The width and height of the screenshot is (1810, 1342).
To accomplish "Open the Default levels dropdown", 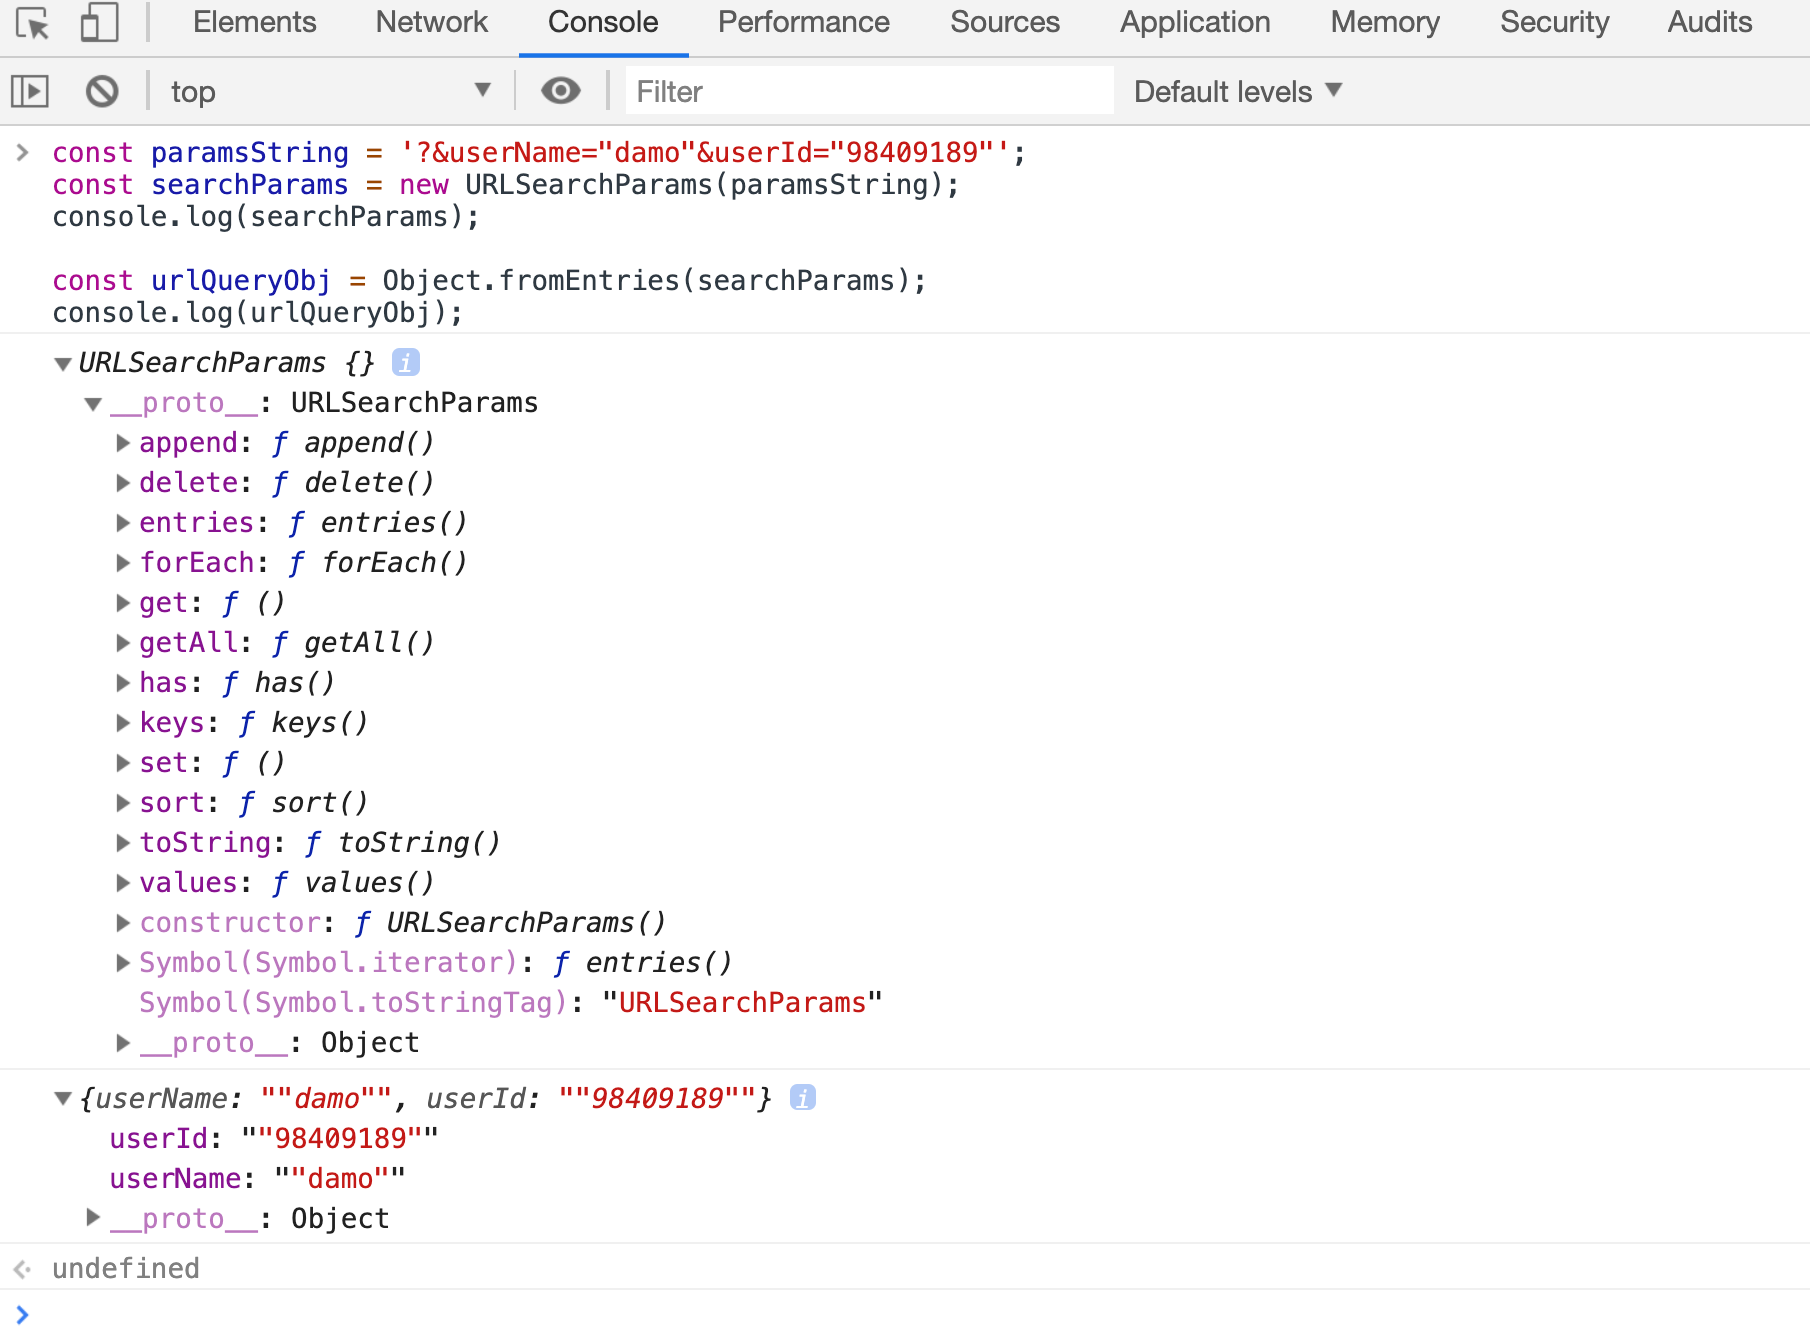I will pyautogui.click(x=1238, y=92).
